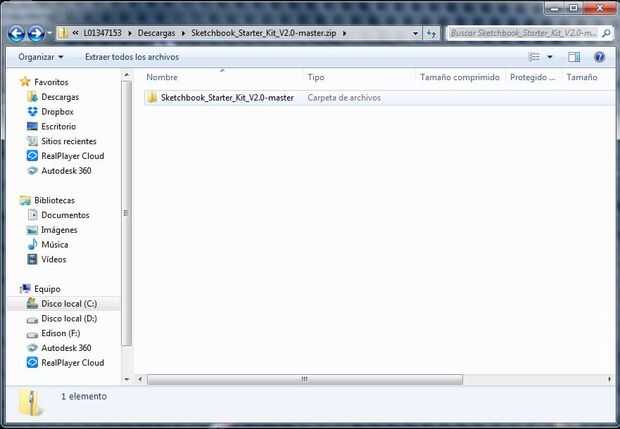Open Autodesk 360 under Equipo
The width and height of the screenshot is (620, 429).
coord(66,348)
